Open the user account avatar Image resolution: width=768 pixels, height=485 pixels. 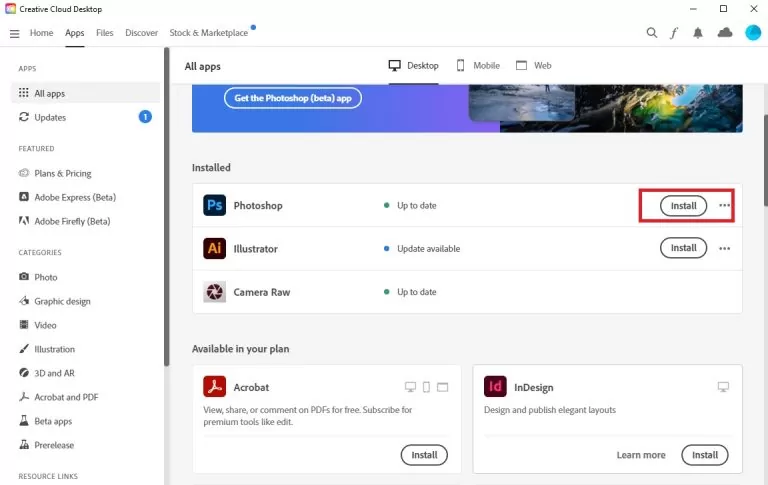coord(753,33)
